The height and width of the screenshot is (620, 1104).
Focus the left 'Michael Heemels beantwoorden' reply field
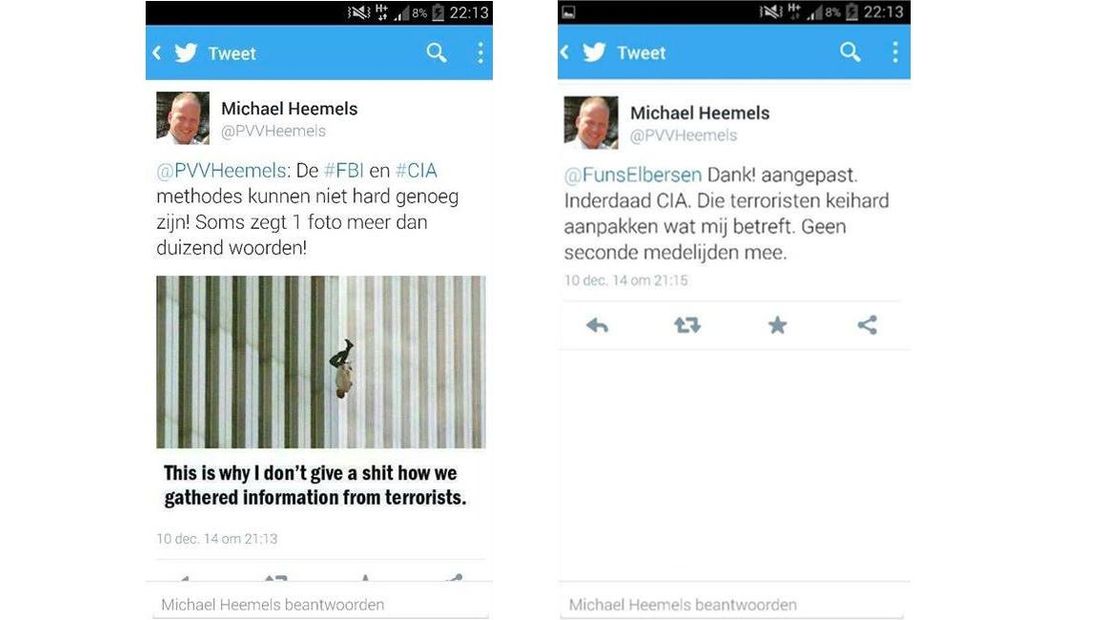320,605
